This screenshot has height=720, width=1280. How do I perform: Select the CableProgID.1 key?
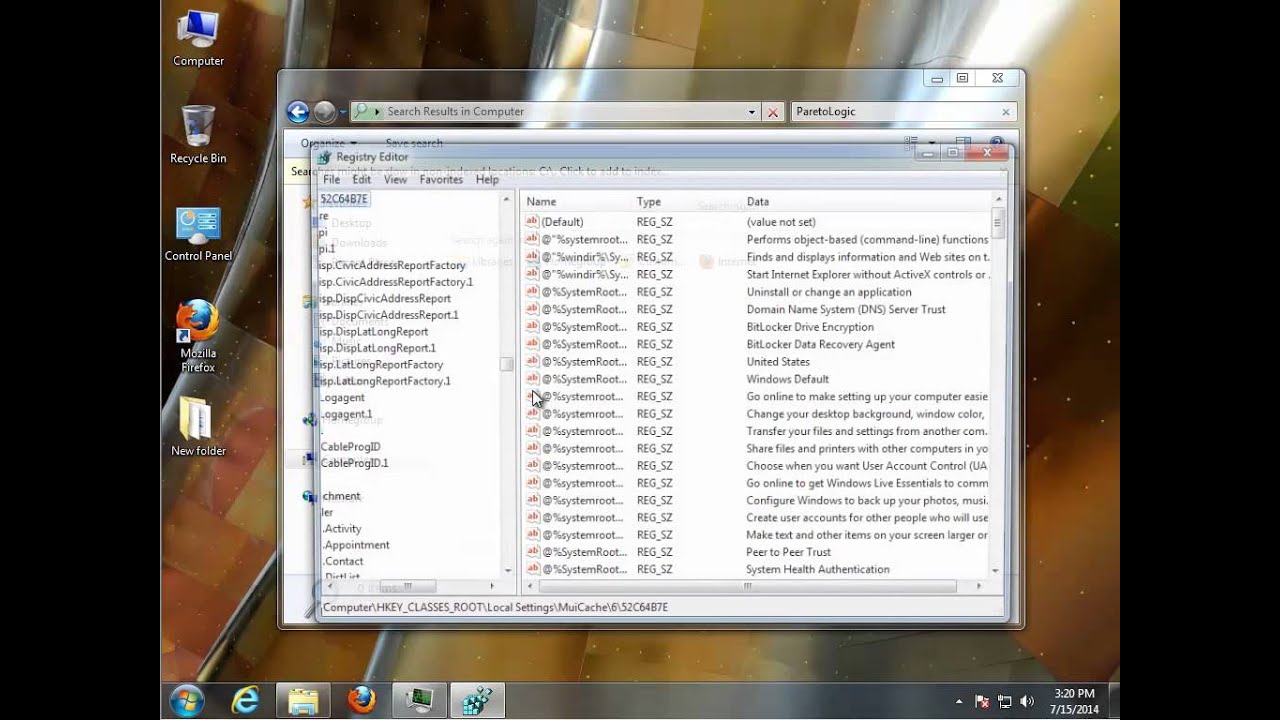(x=354, y=463)
